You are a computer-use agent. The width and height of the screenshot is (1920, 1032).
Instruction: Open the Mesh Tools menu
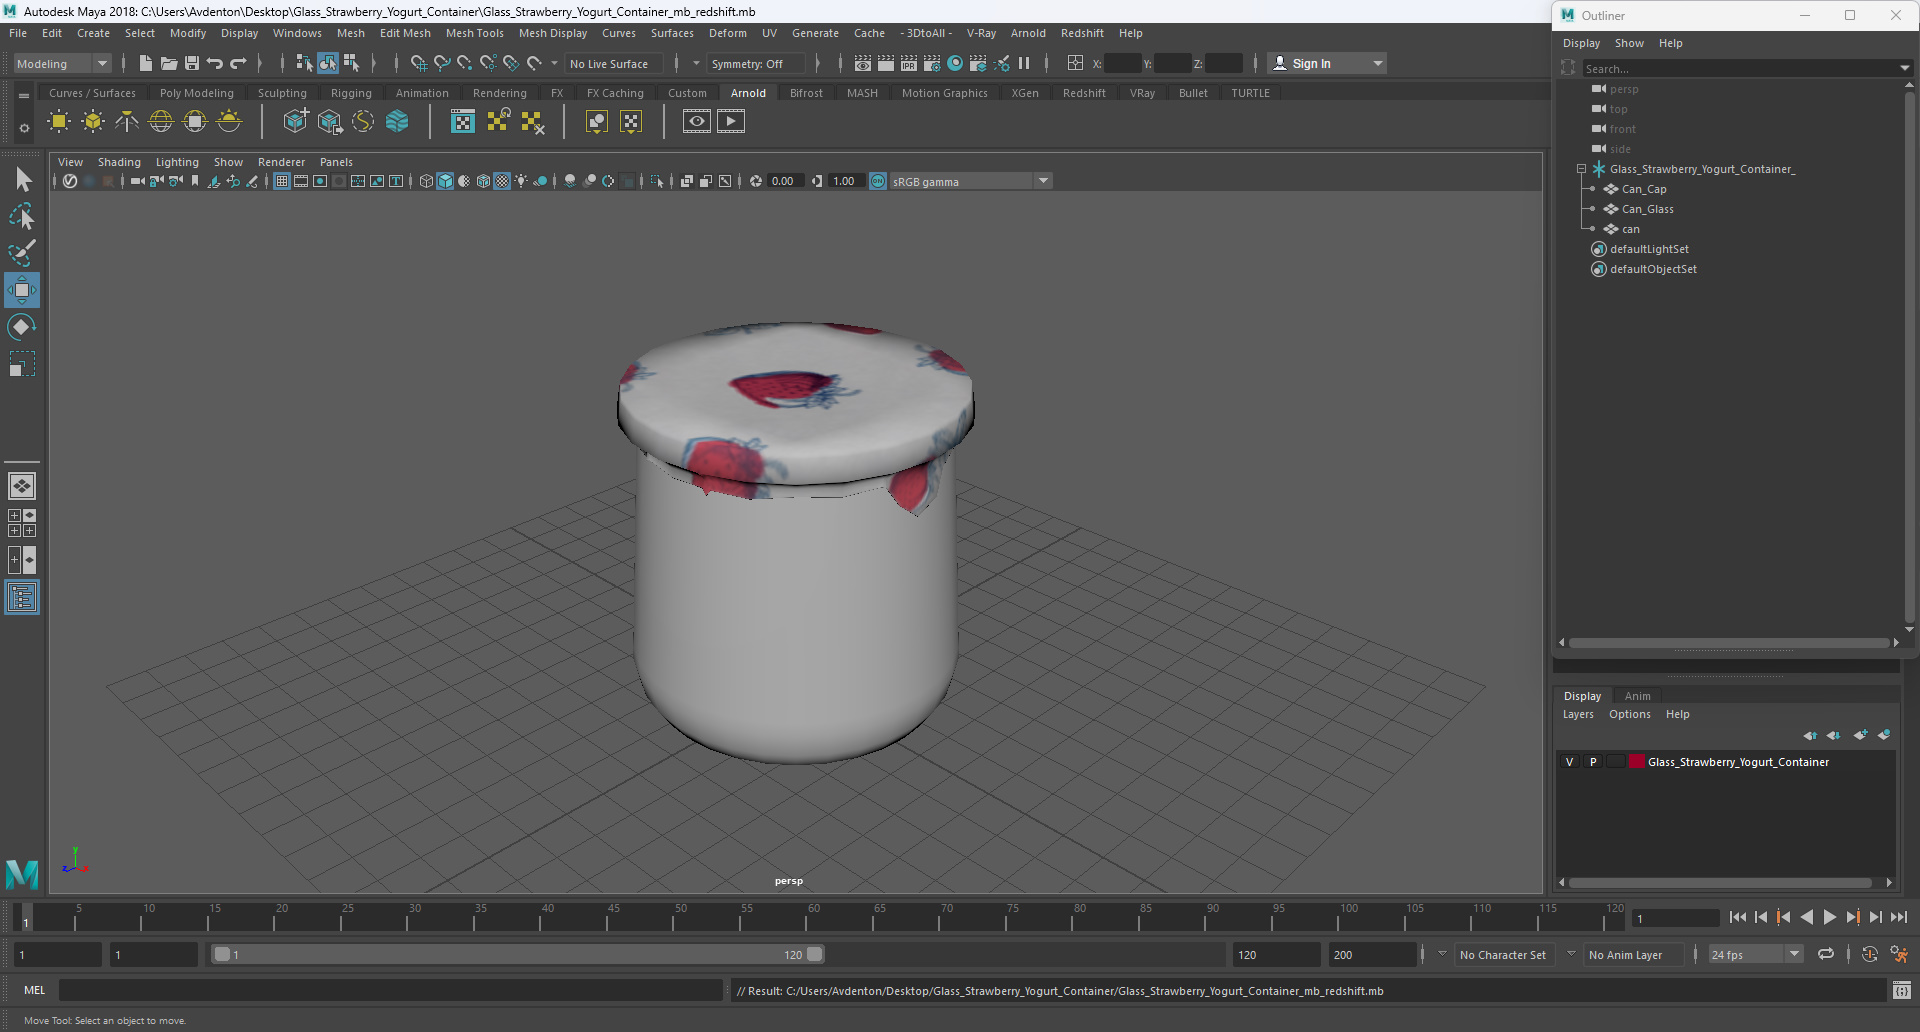click(474, 33)
